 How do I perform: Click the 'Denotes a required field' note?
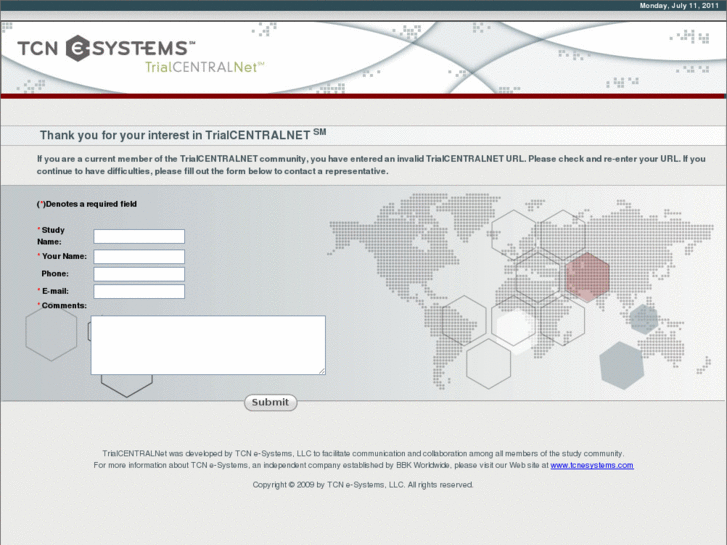[87, 204]
